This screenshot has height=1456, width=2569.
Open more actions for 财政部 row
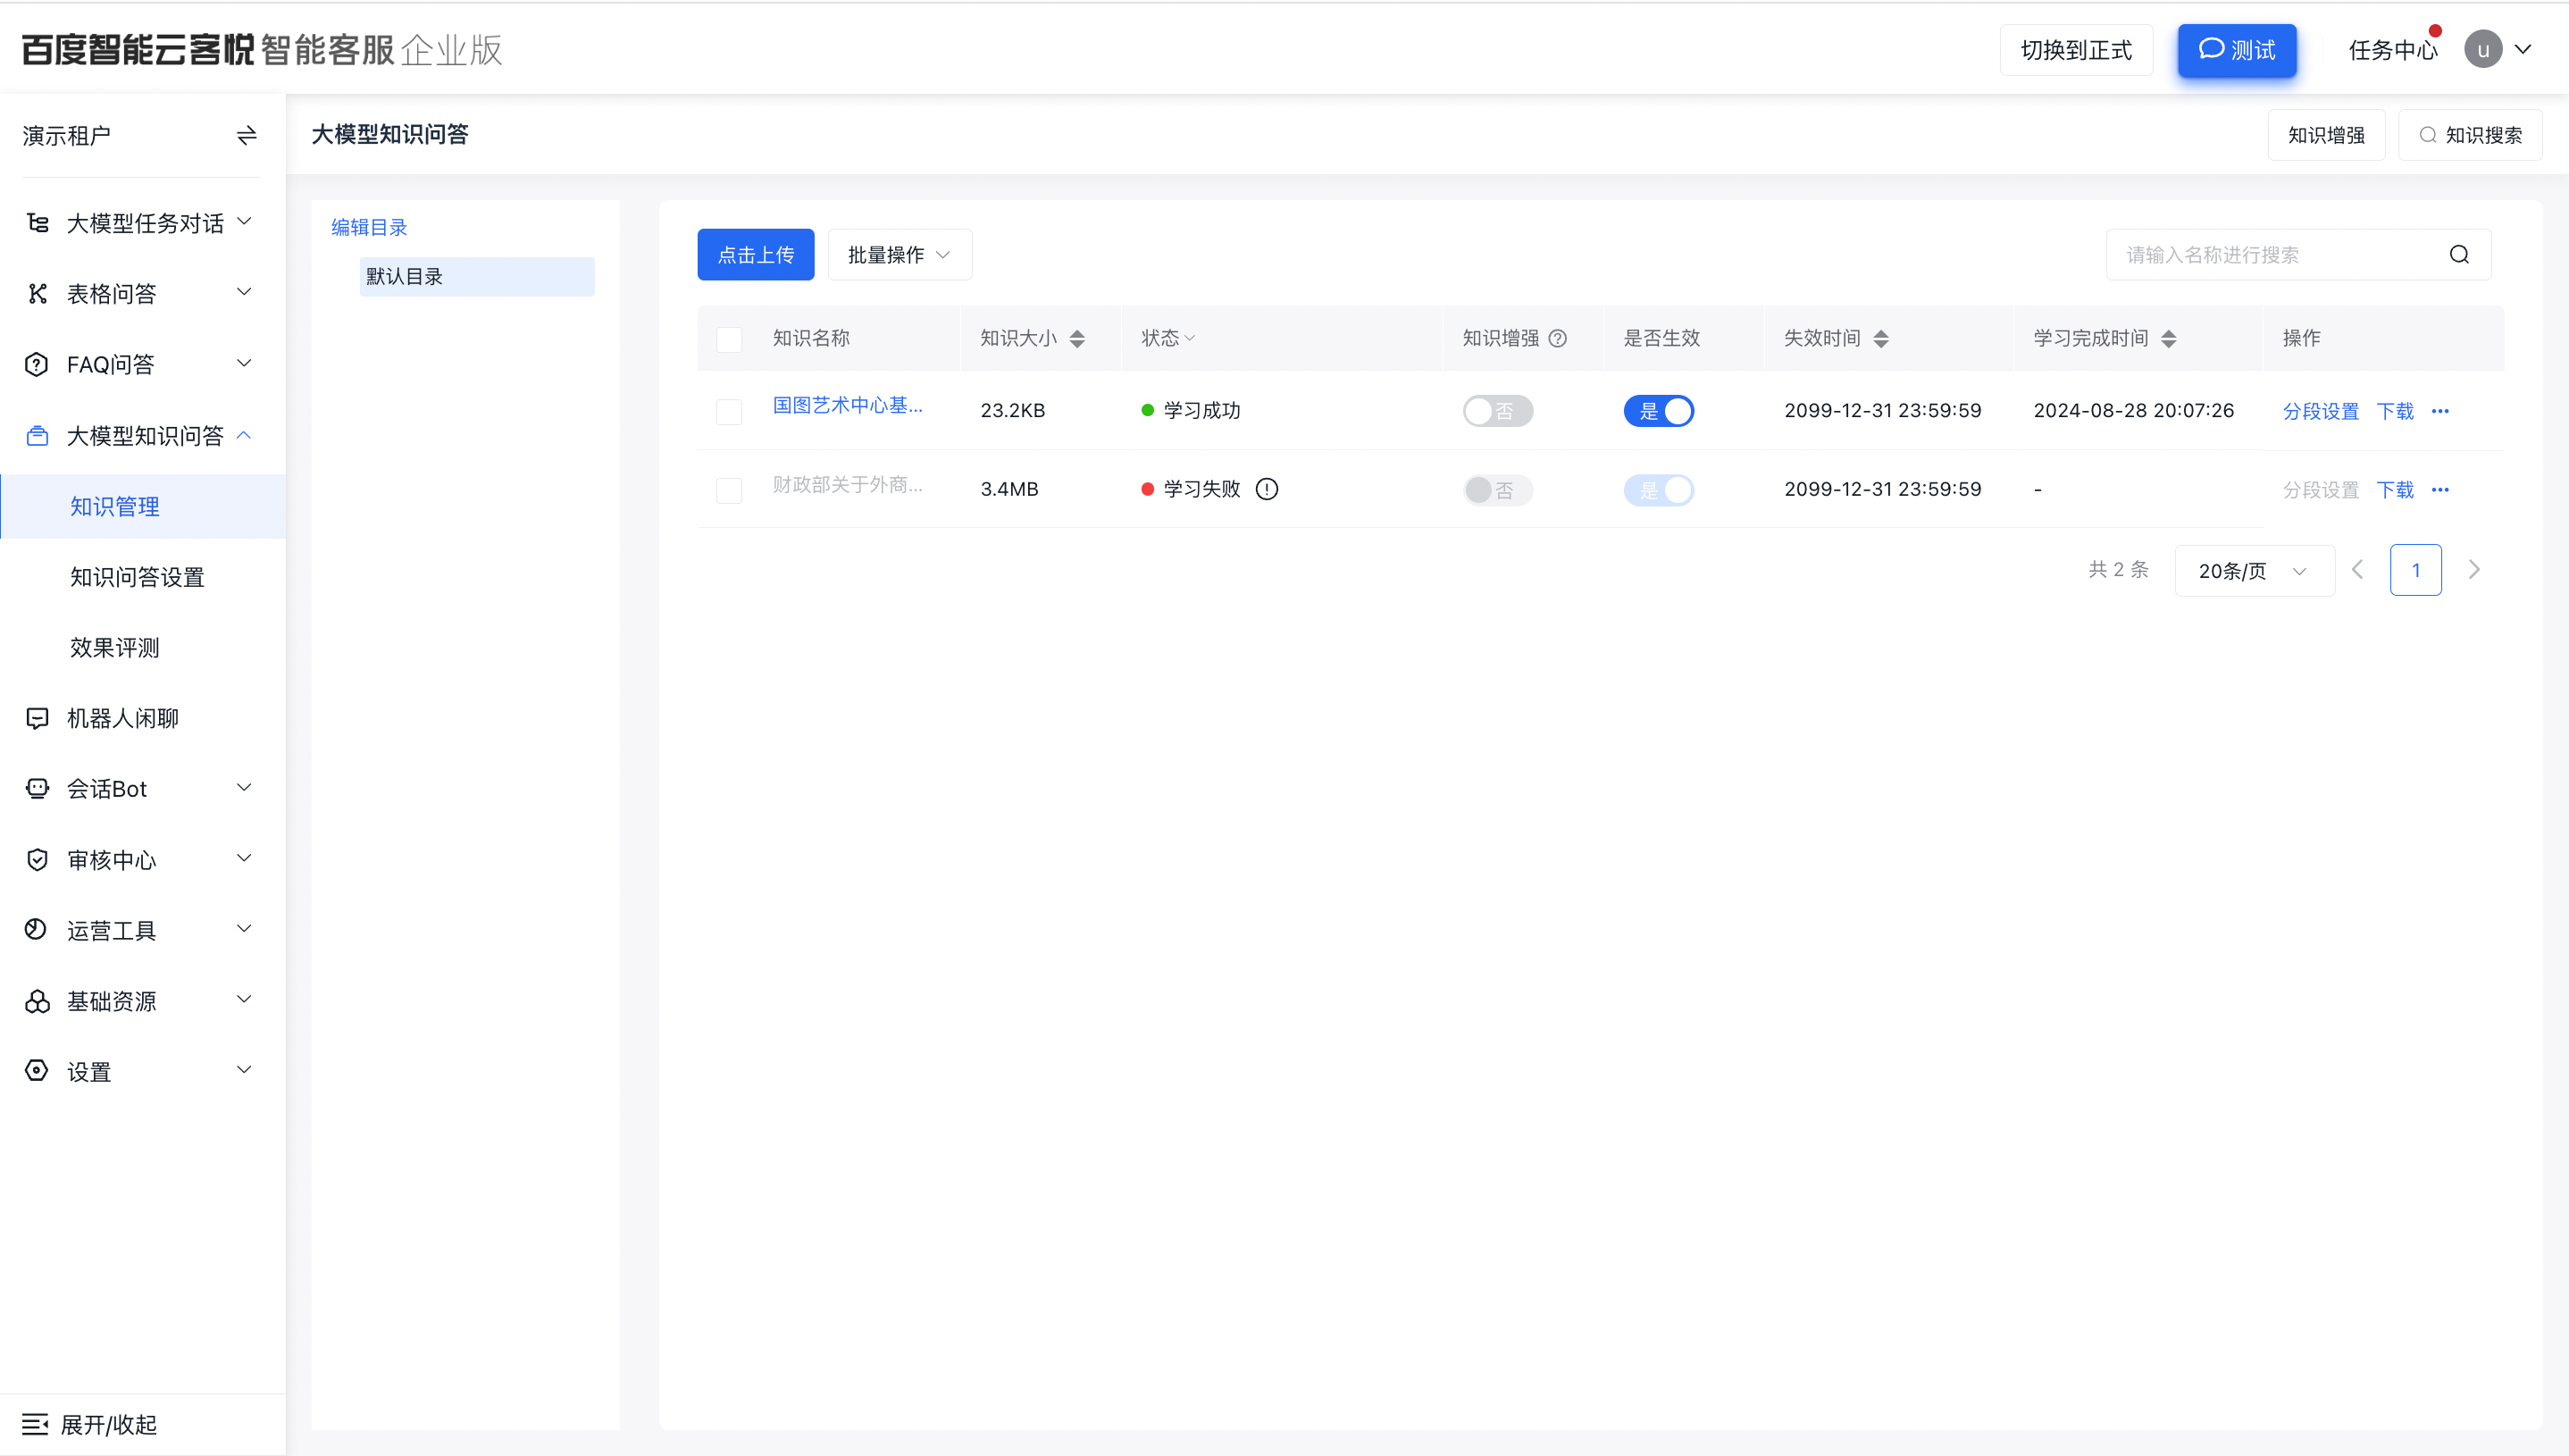tap(2440, 490)
